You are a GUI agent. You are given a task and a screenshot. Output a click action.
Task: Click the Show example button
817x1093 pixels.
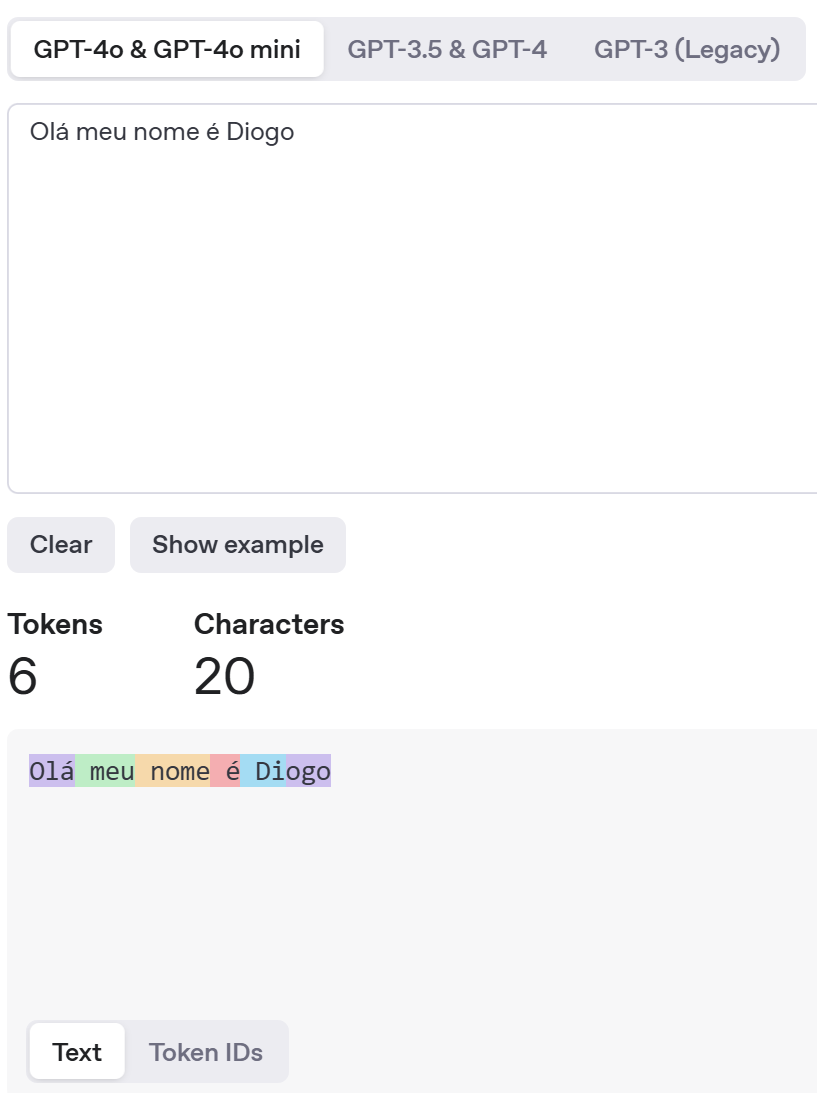click(238, 545)
